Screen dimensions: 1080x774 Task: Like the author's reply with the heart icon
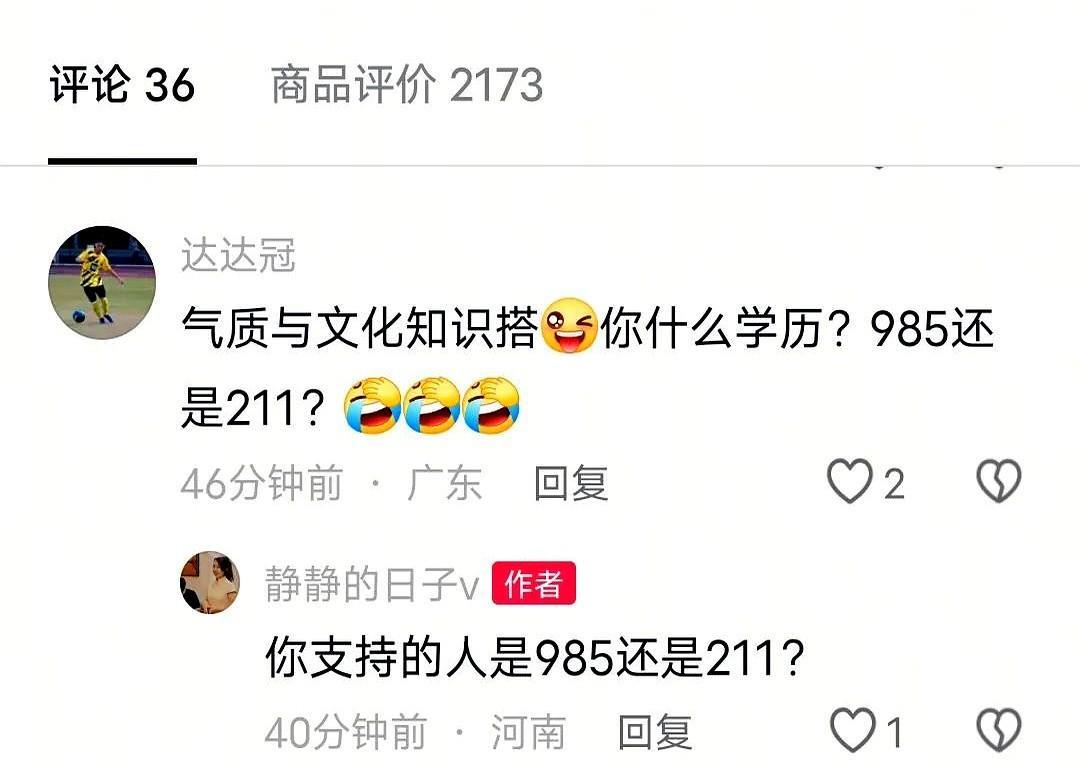pos(853,729)
